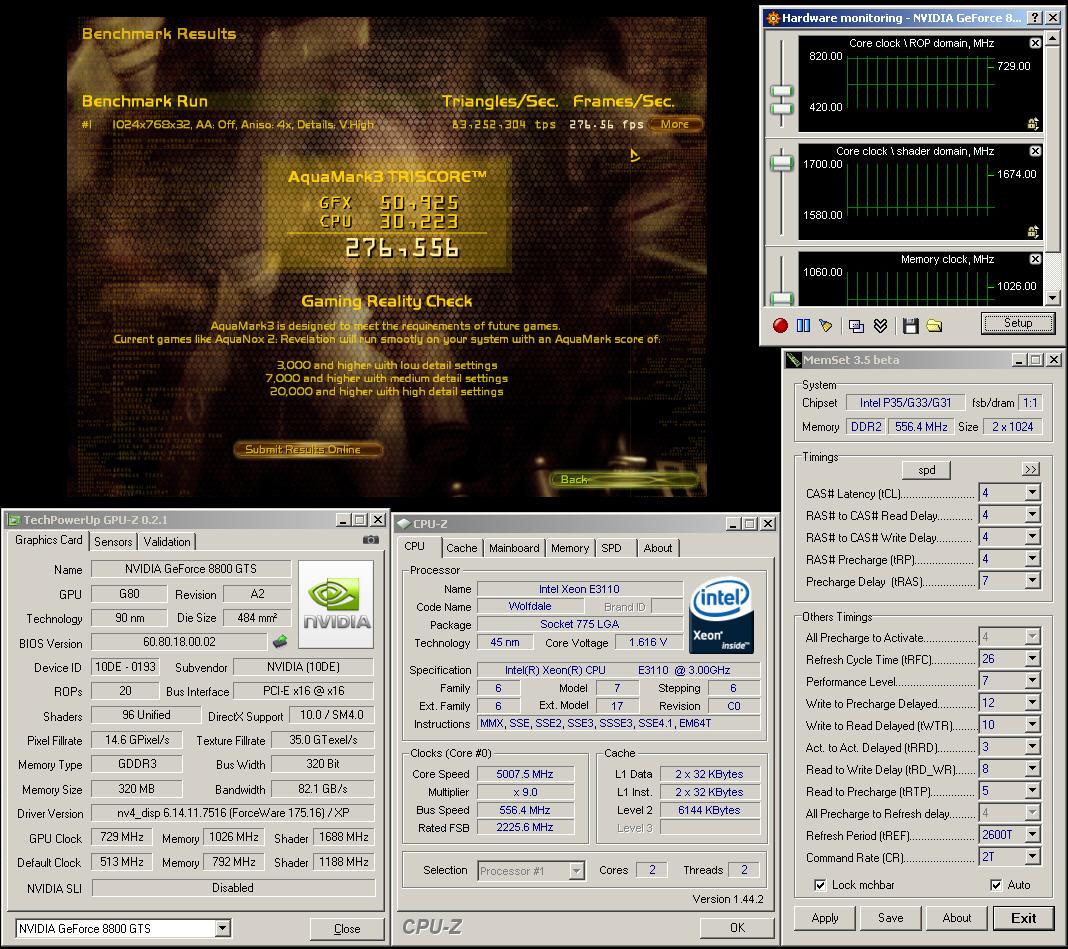Click the BIOS Version 60.80.18.00.02 field
Screen dimensions: 1068x949
179,642
